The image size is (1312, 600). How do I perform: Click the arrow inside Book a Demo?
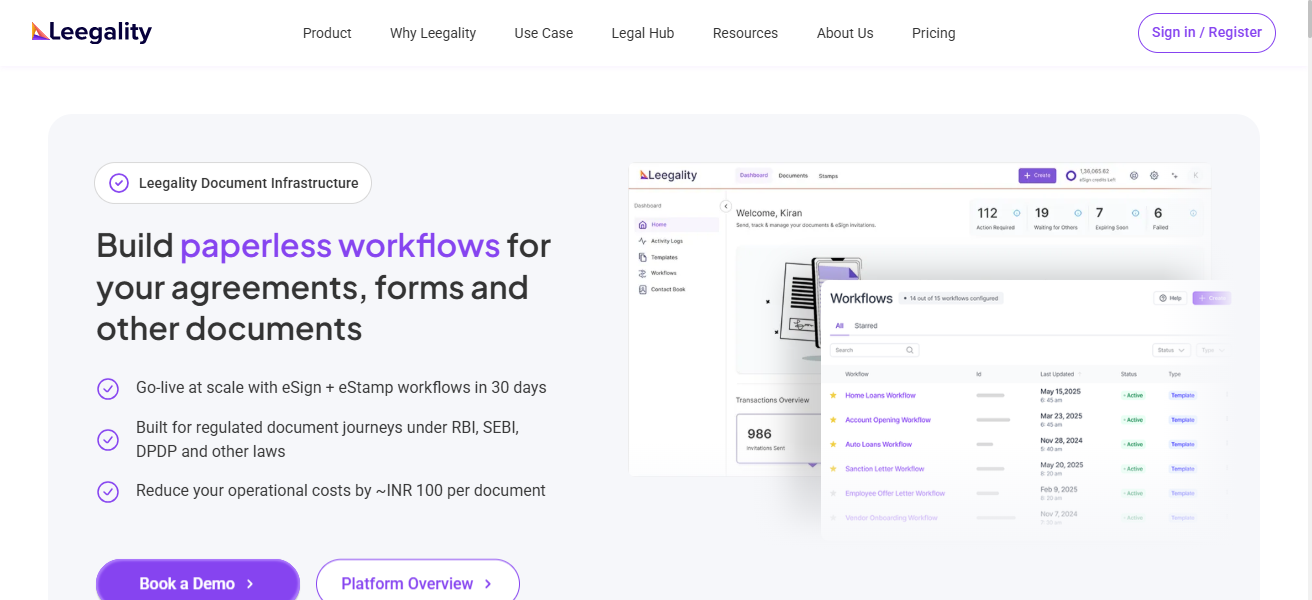point(250,584)
